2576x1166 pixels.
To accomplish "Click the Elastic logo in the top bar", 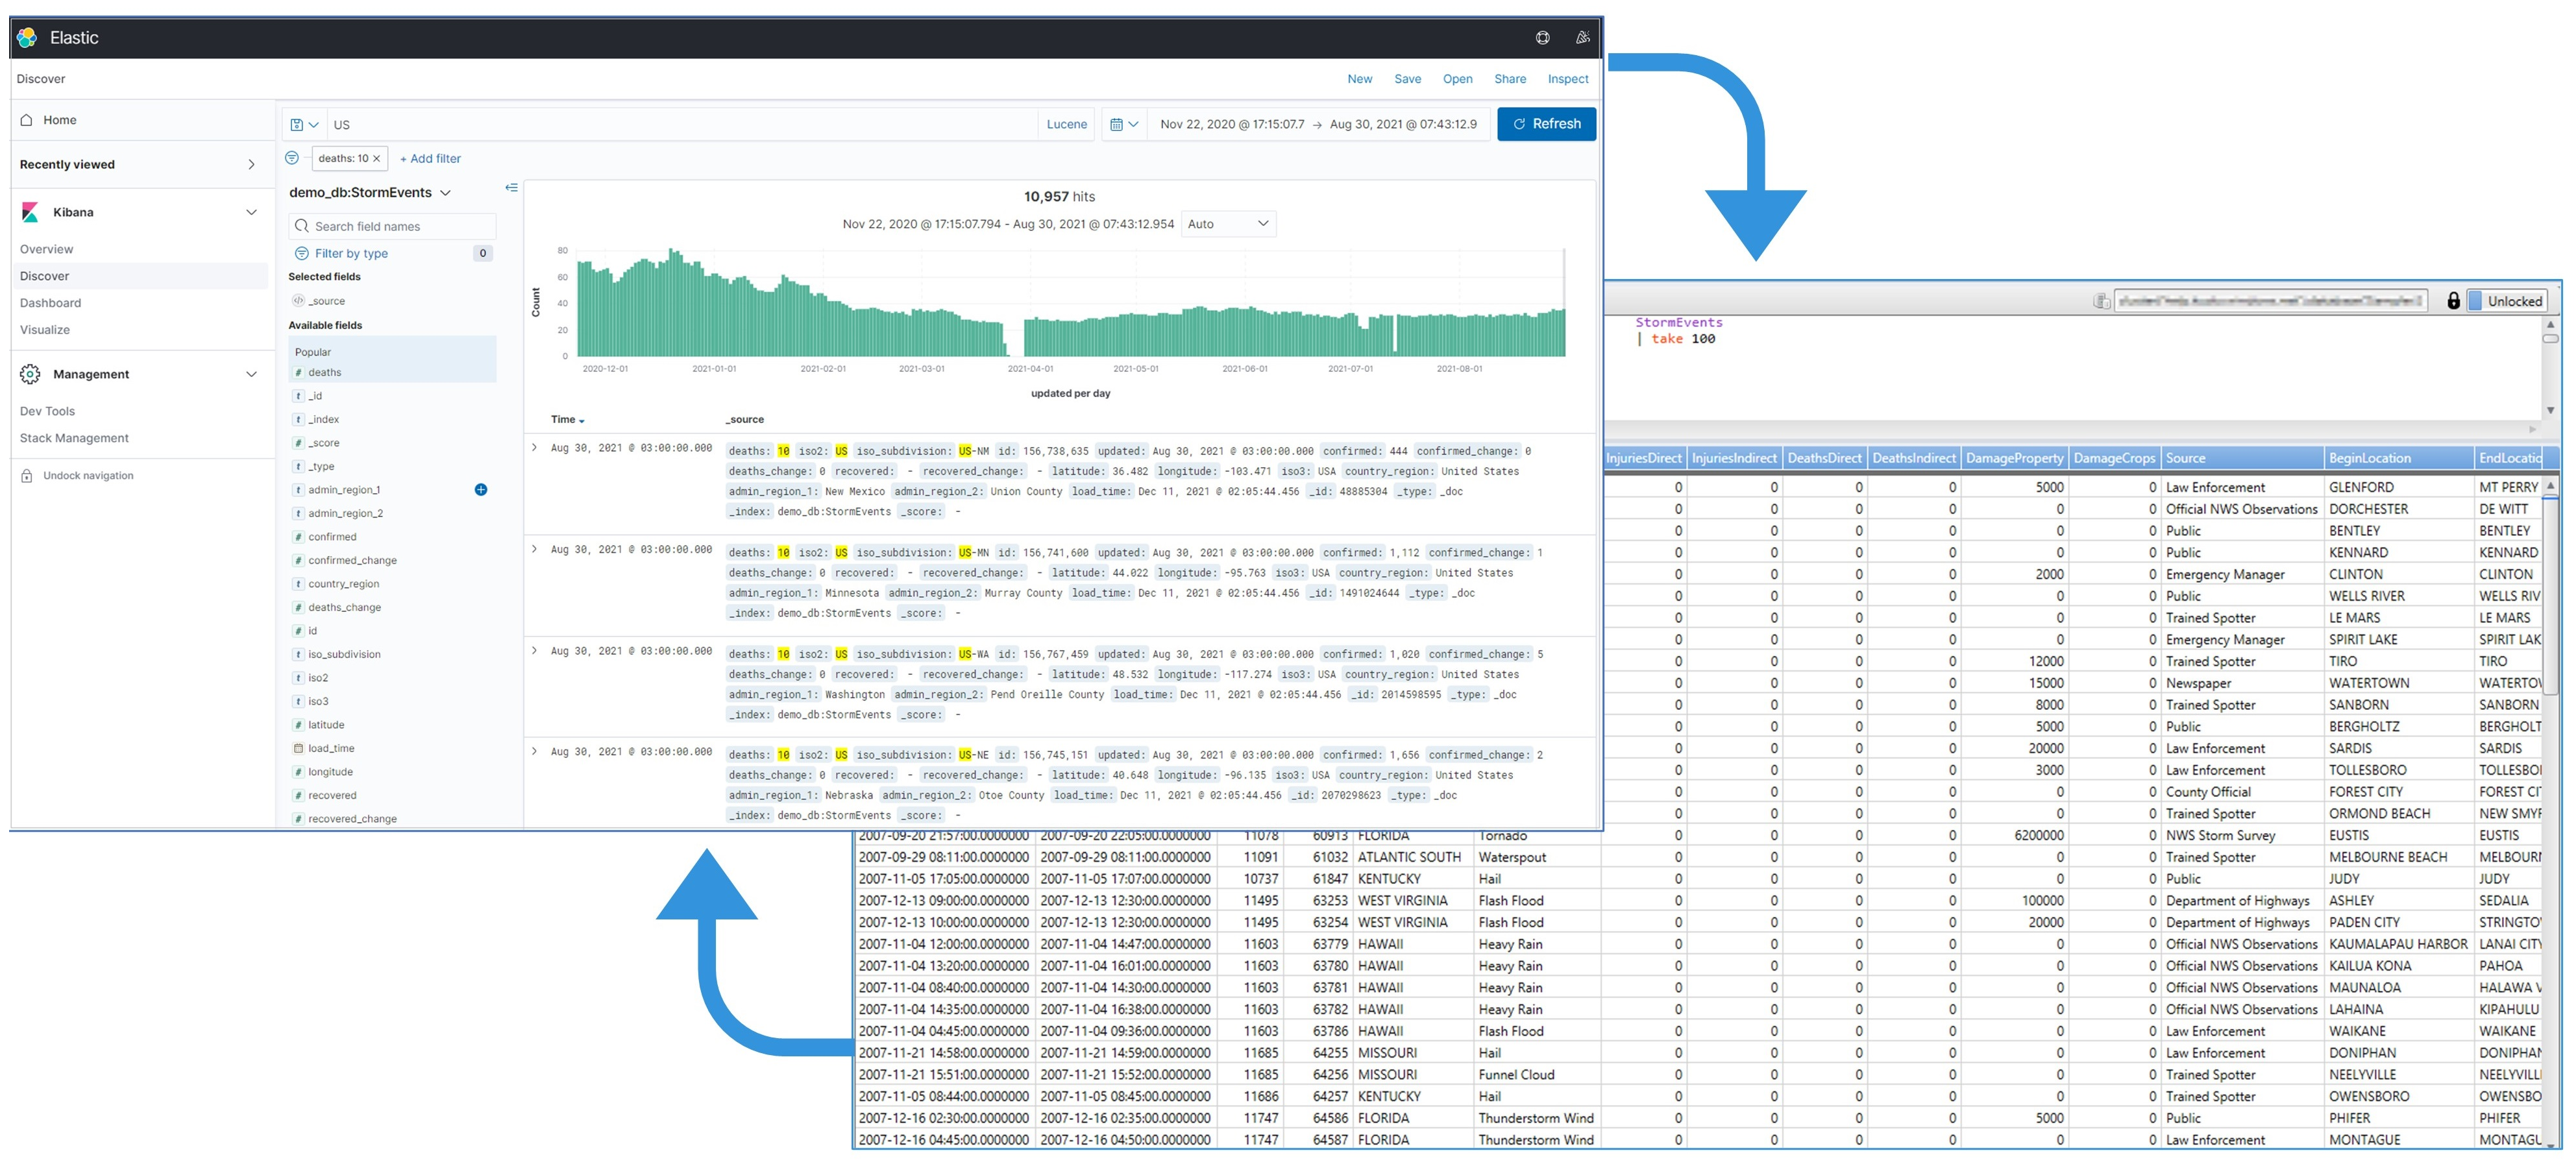I will click(27, 37).
